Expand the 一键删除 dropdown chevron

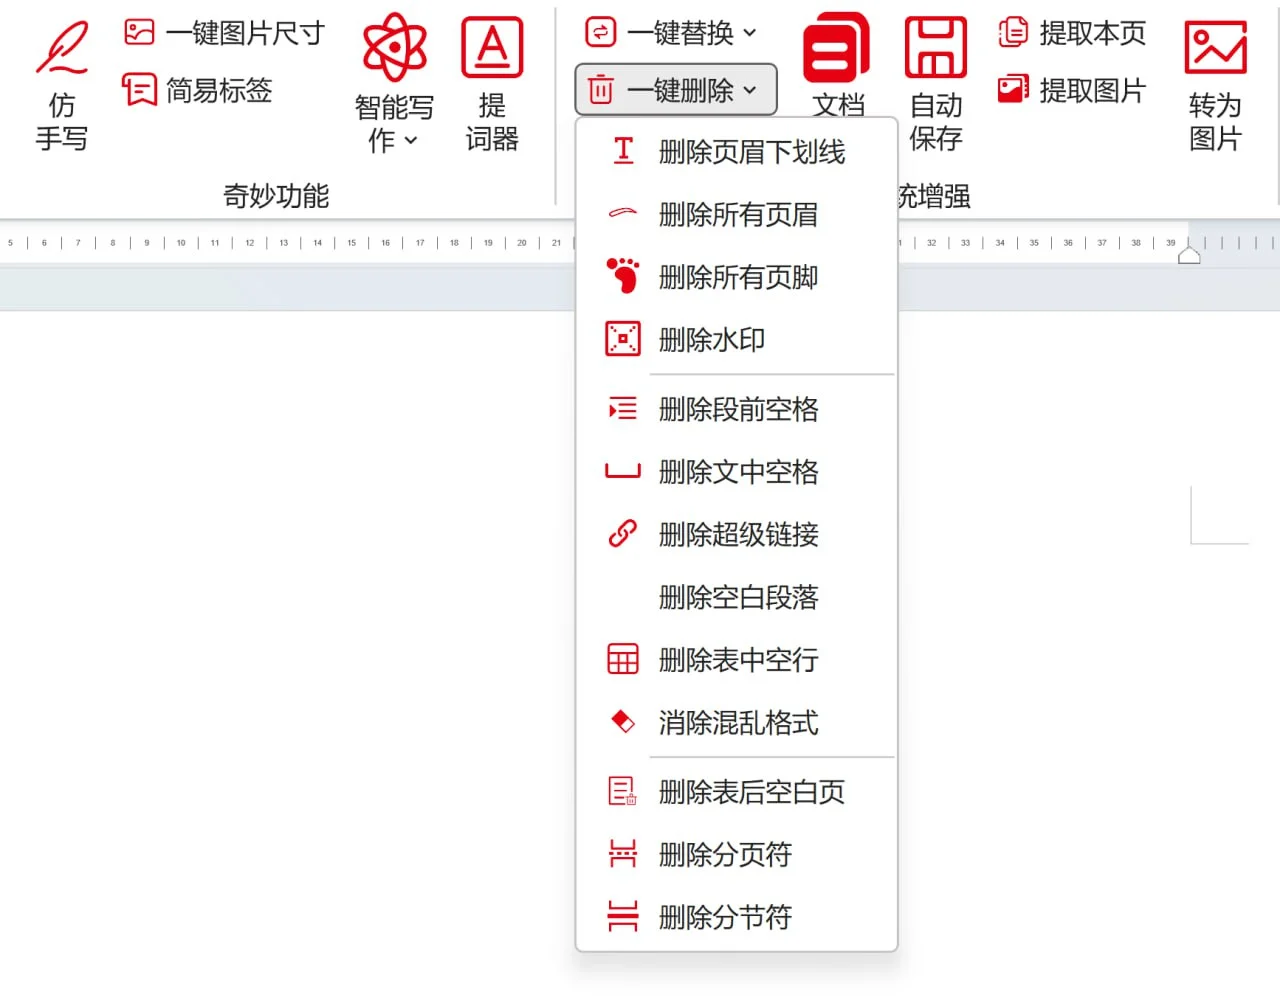[x=751, y=89]
